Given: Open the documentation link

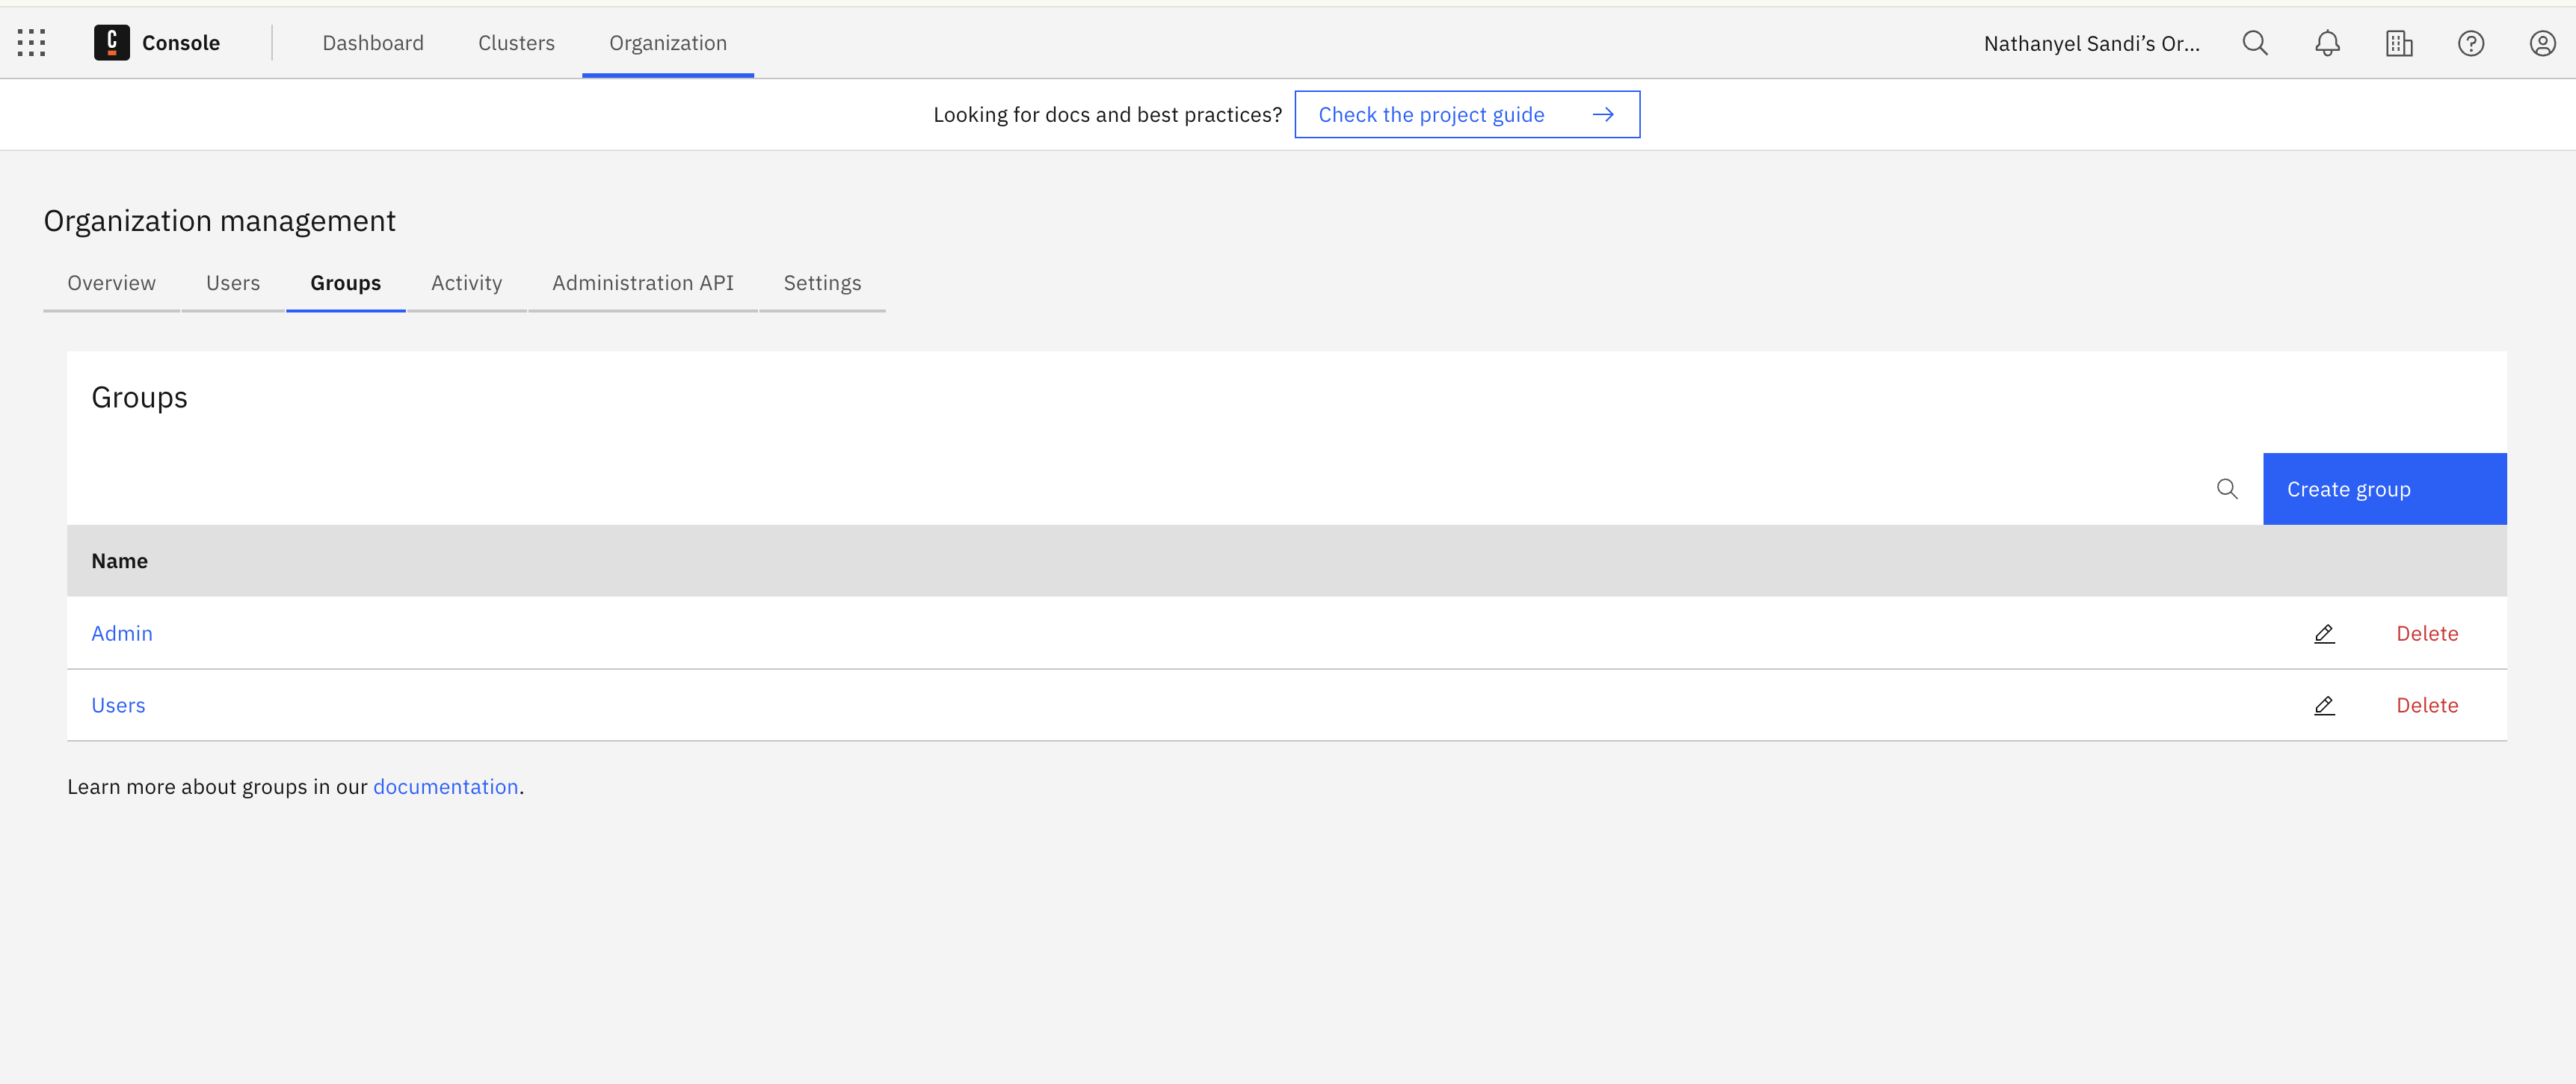Looking at the screenshot, I should coord(446,785).
